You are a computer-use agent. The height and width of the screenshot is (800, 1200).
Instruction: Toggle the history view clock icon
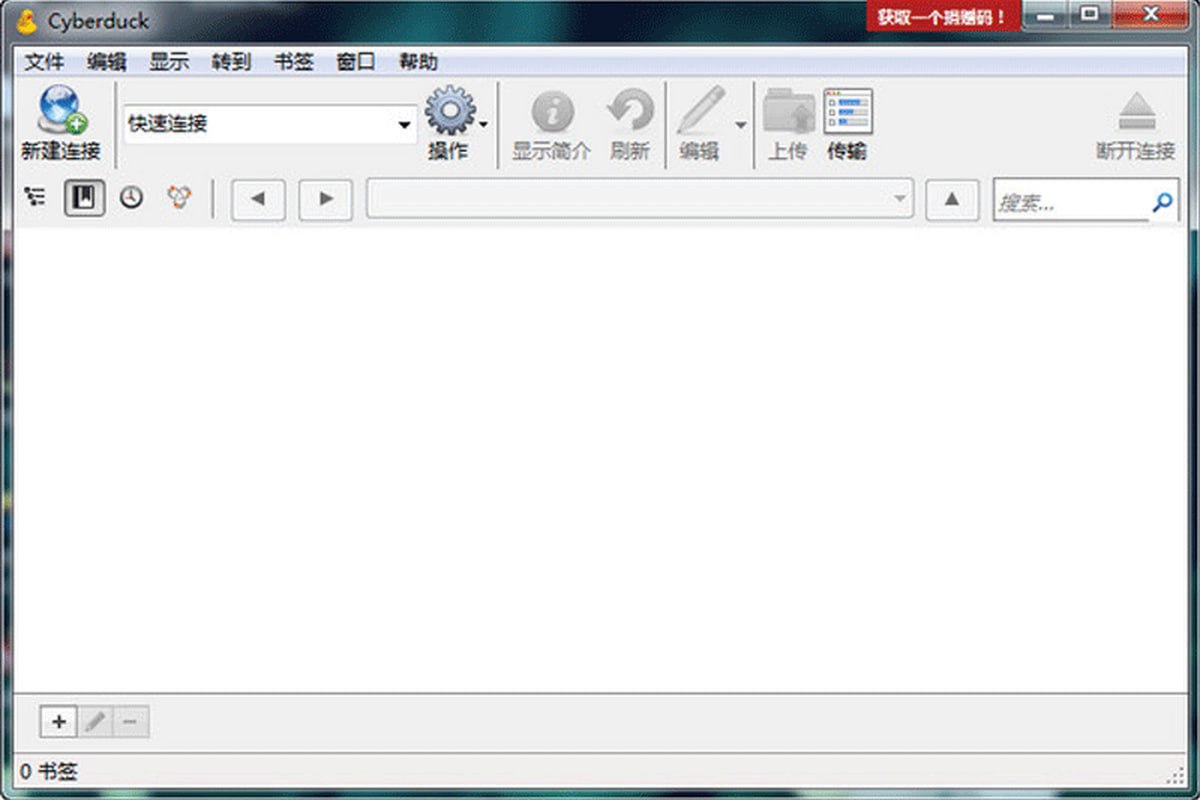(130, 197)
